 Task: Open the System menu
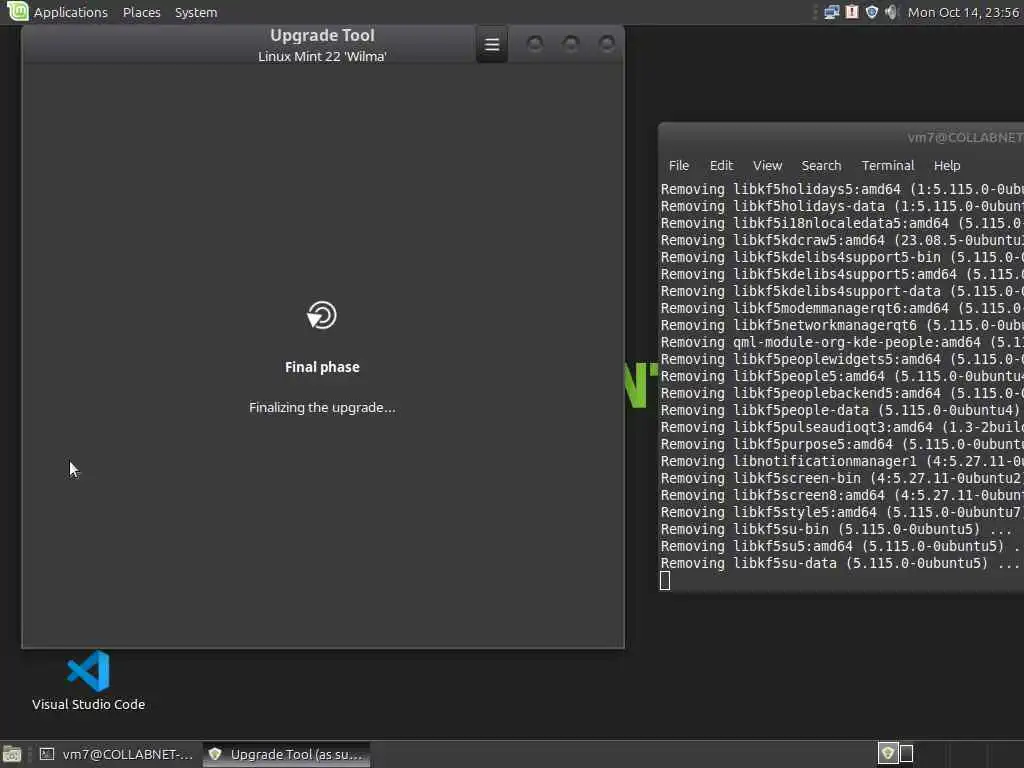click(196, 12)
